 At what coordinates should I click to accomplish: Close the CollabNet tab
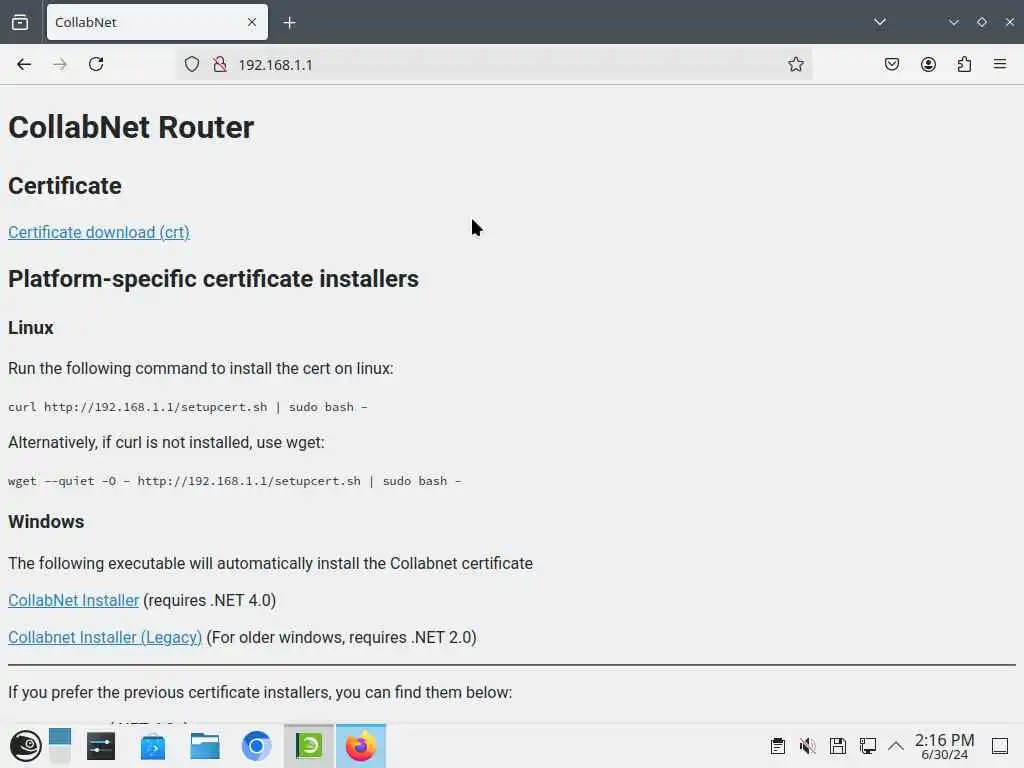[x=252, y=22]
